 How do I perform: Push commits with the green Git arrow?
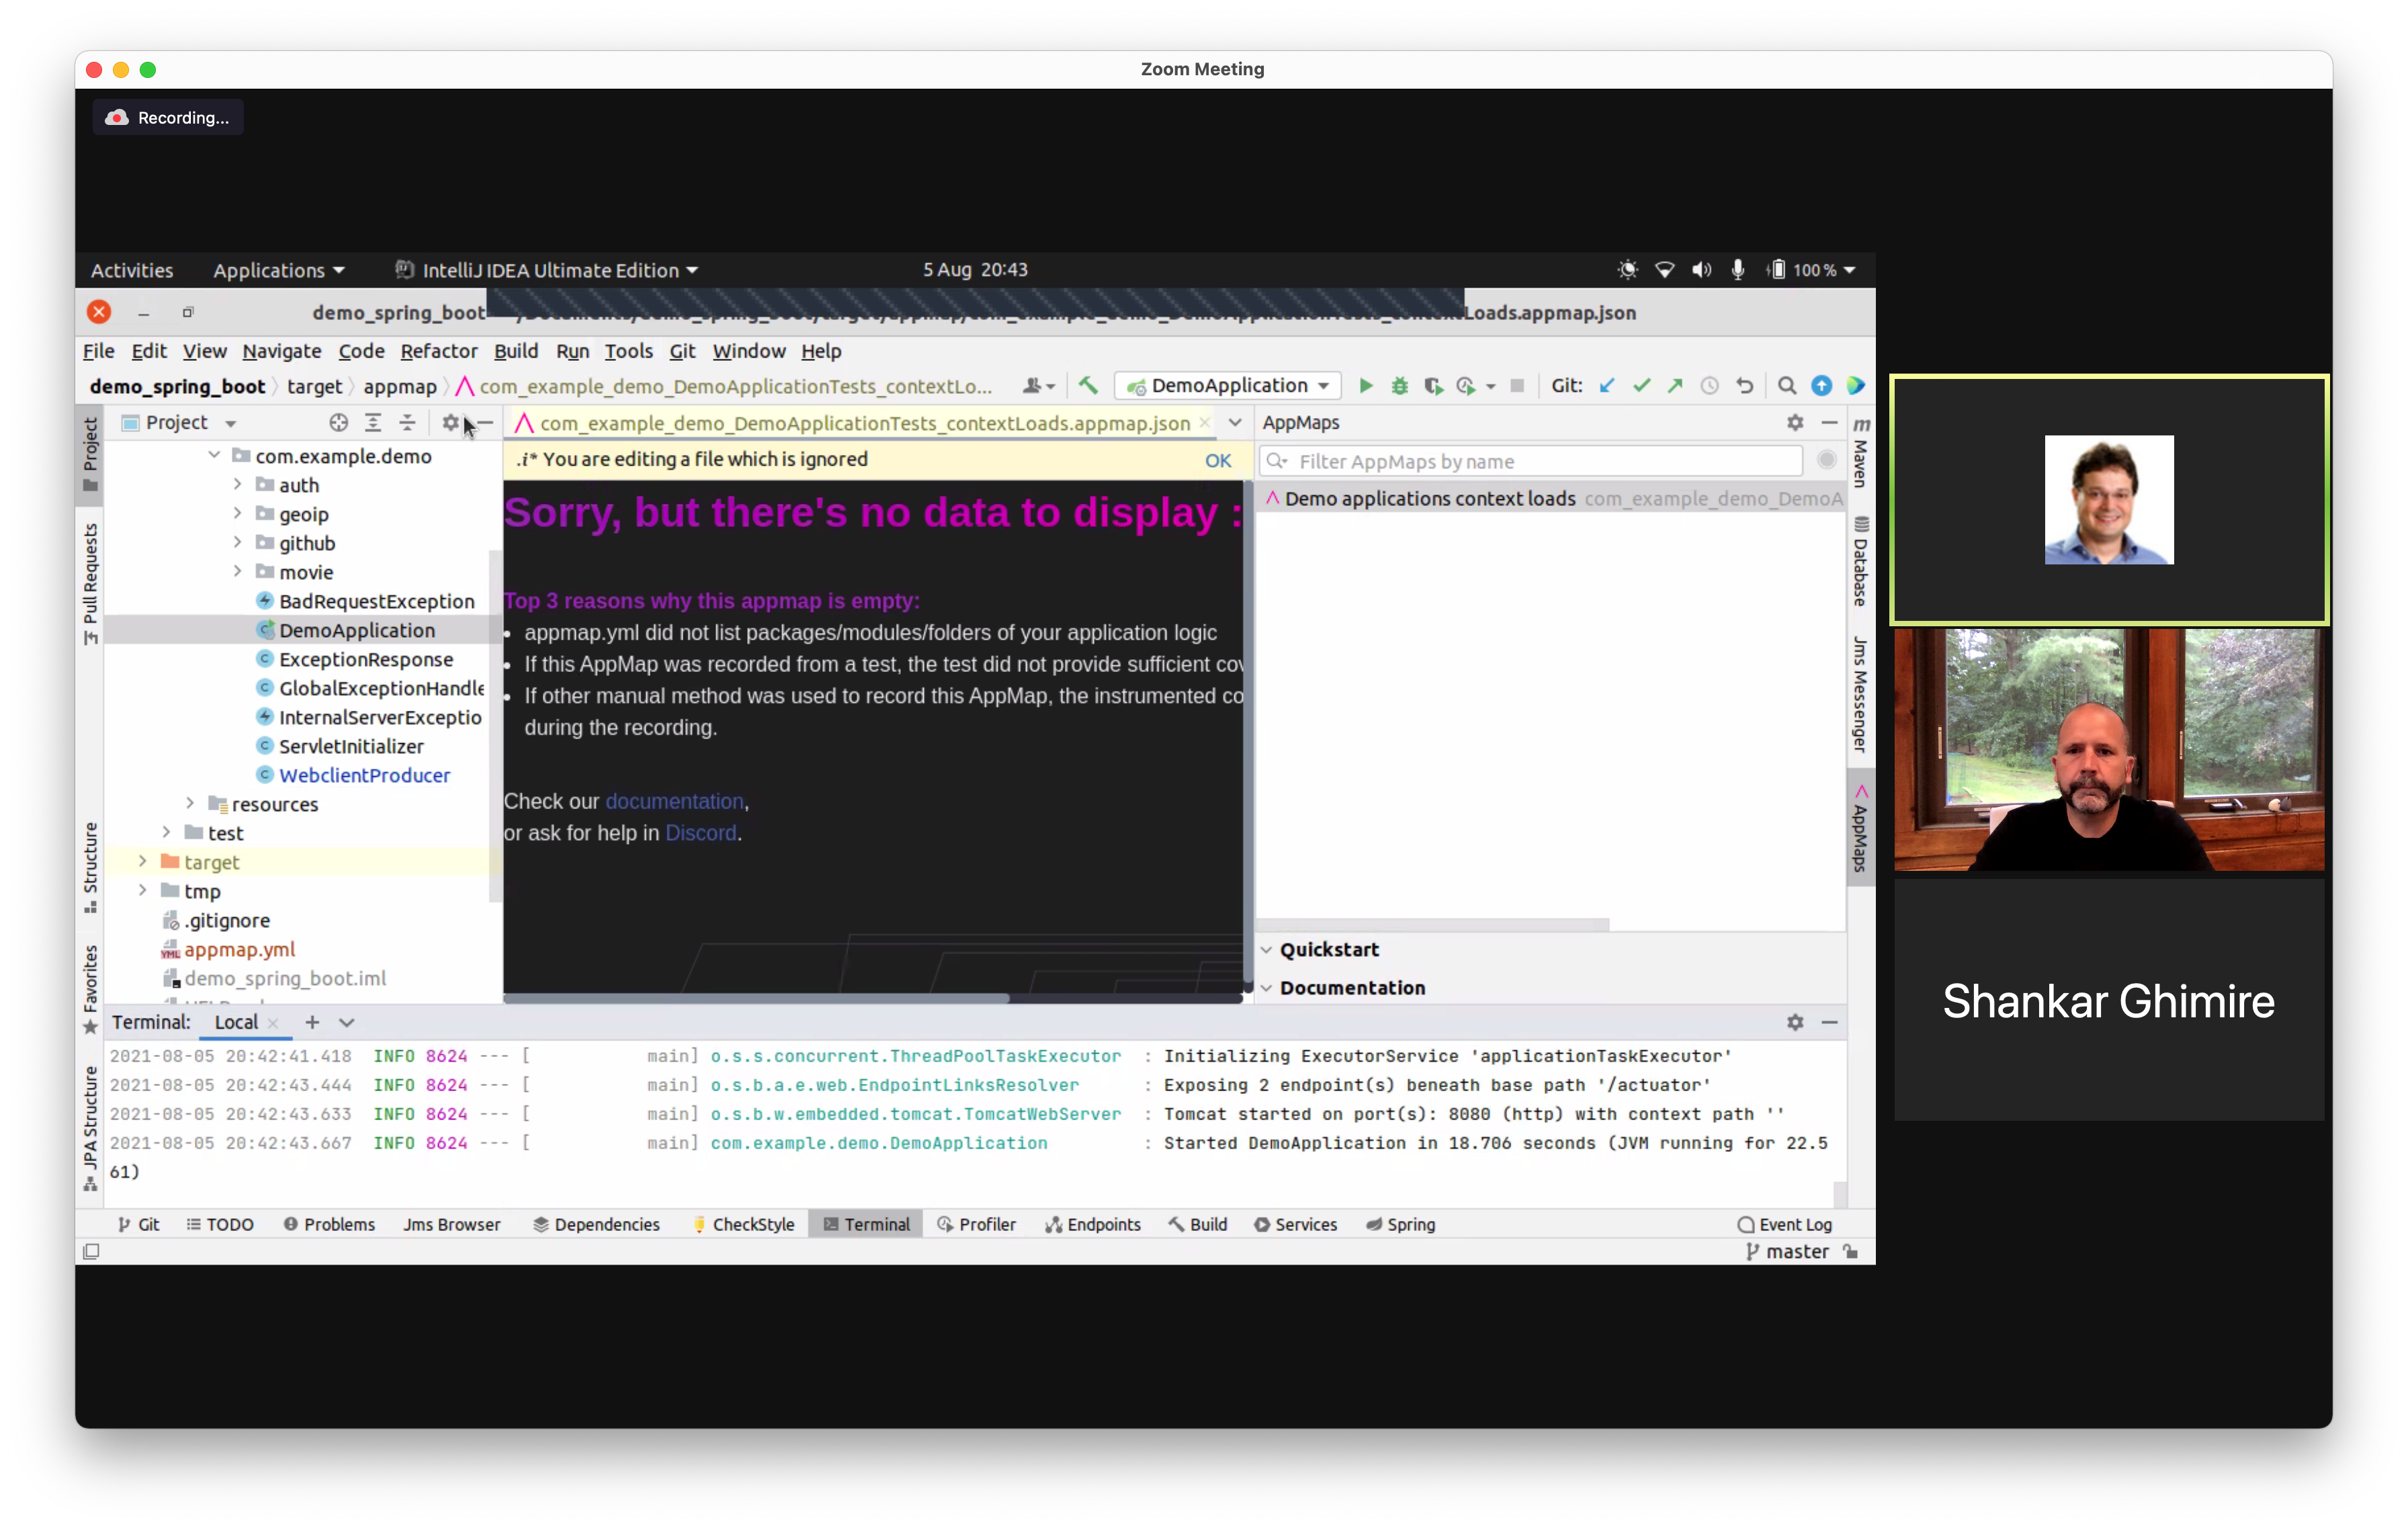click(x=1675, y=386)
